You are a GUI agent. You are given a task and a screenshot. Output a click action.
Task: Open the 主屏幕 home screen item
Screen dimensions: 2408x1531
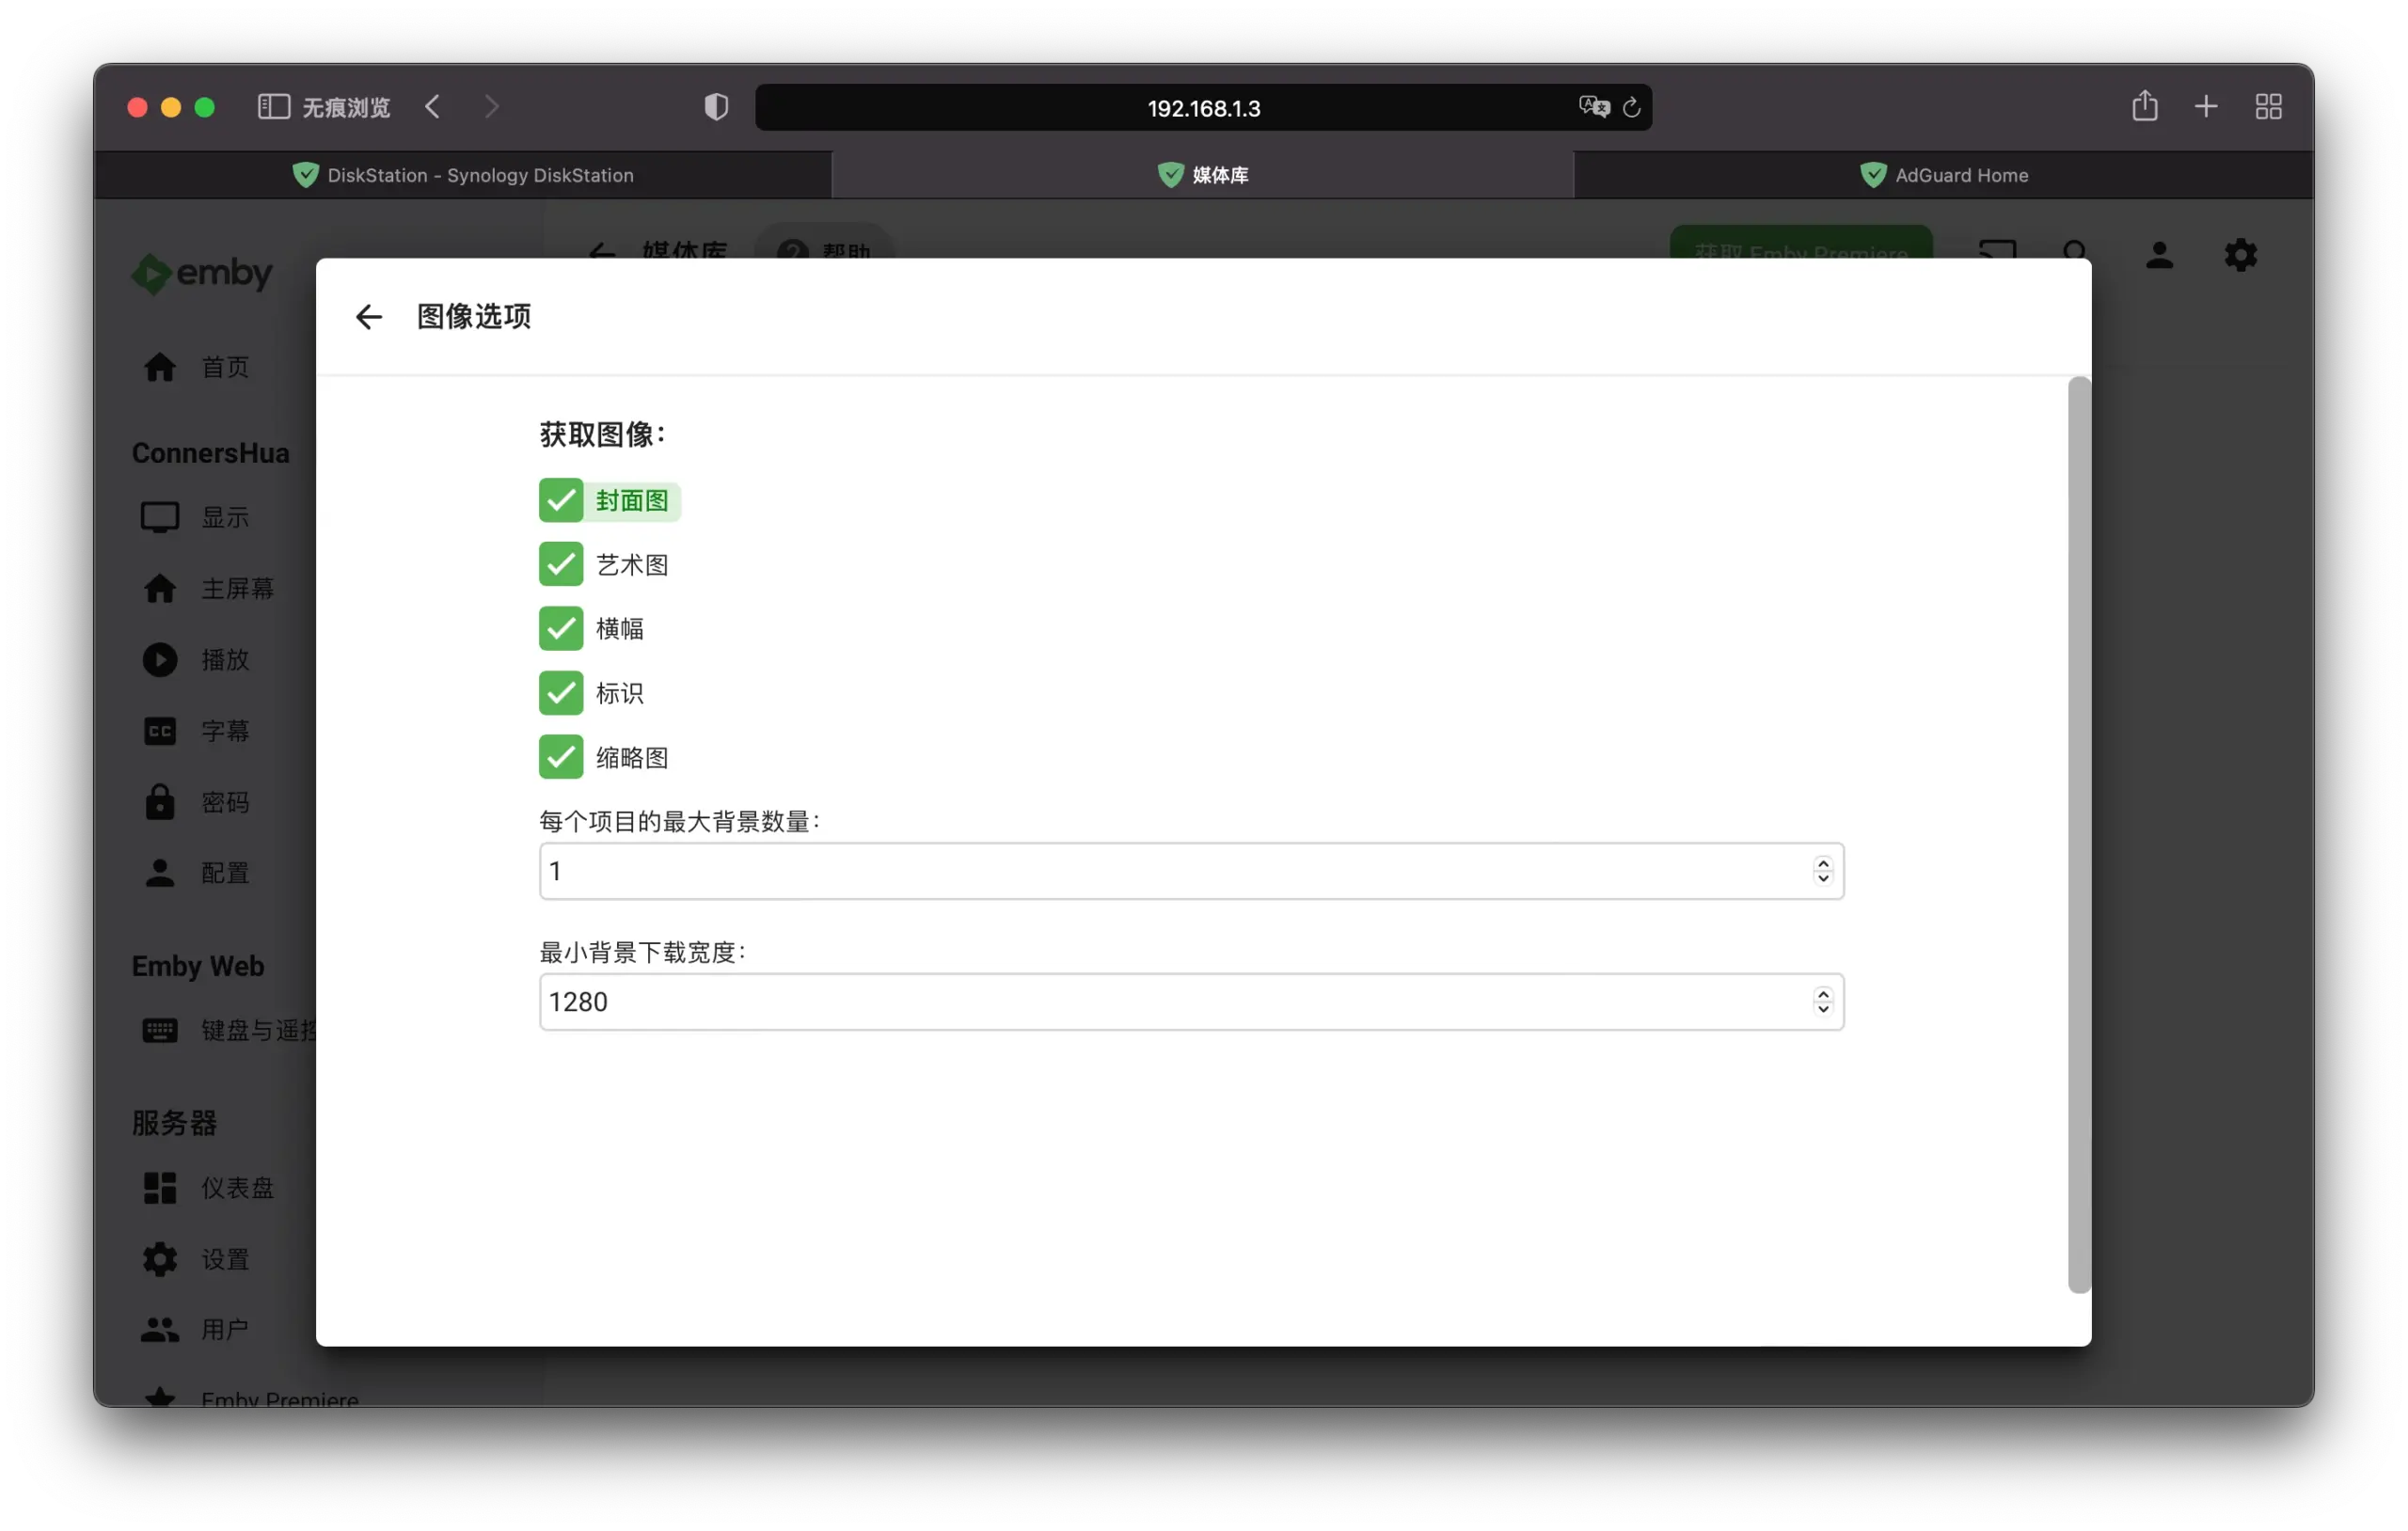click(x=207, y=588)
